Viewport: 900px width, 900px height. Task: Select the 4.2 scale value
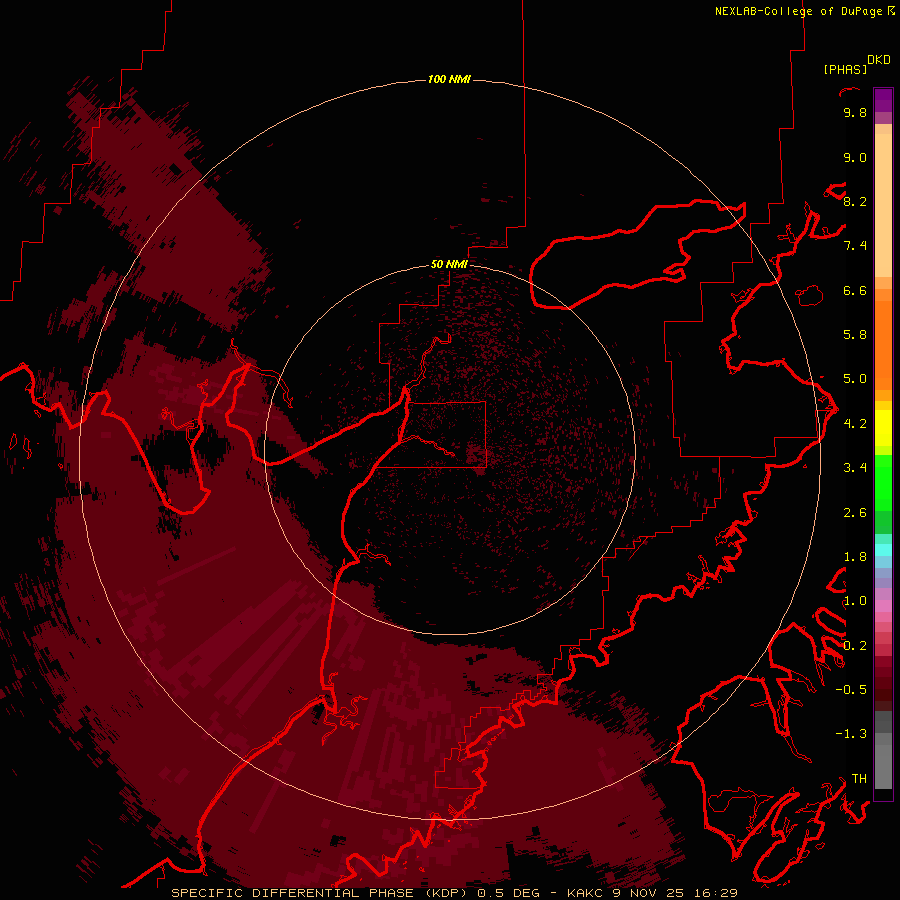point(855,424)
